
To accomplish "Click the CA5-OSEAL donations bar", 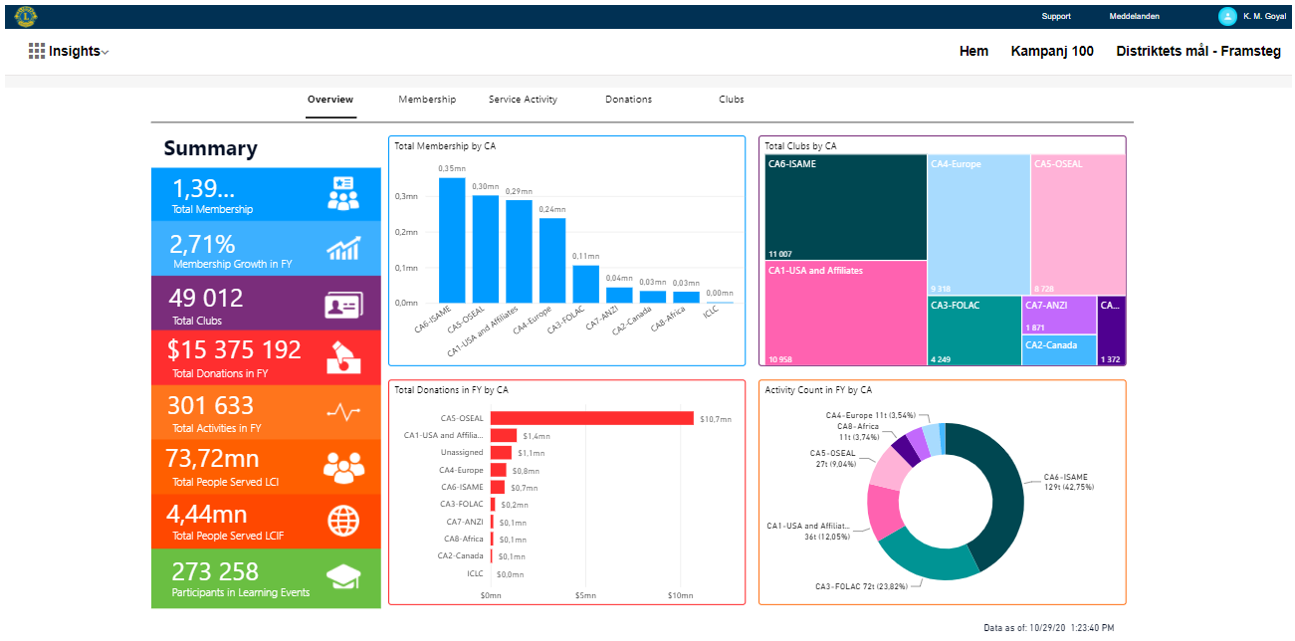I will click(x=591, y=418).
